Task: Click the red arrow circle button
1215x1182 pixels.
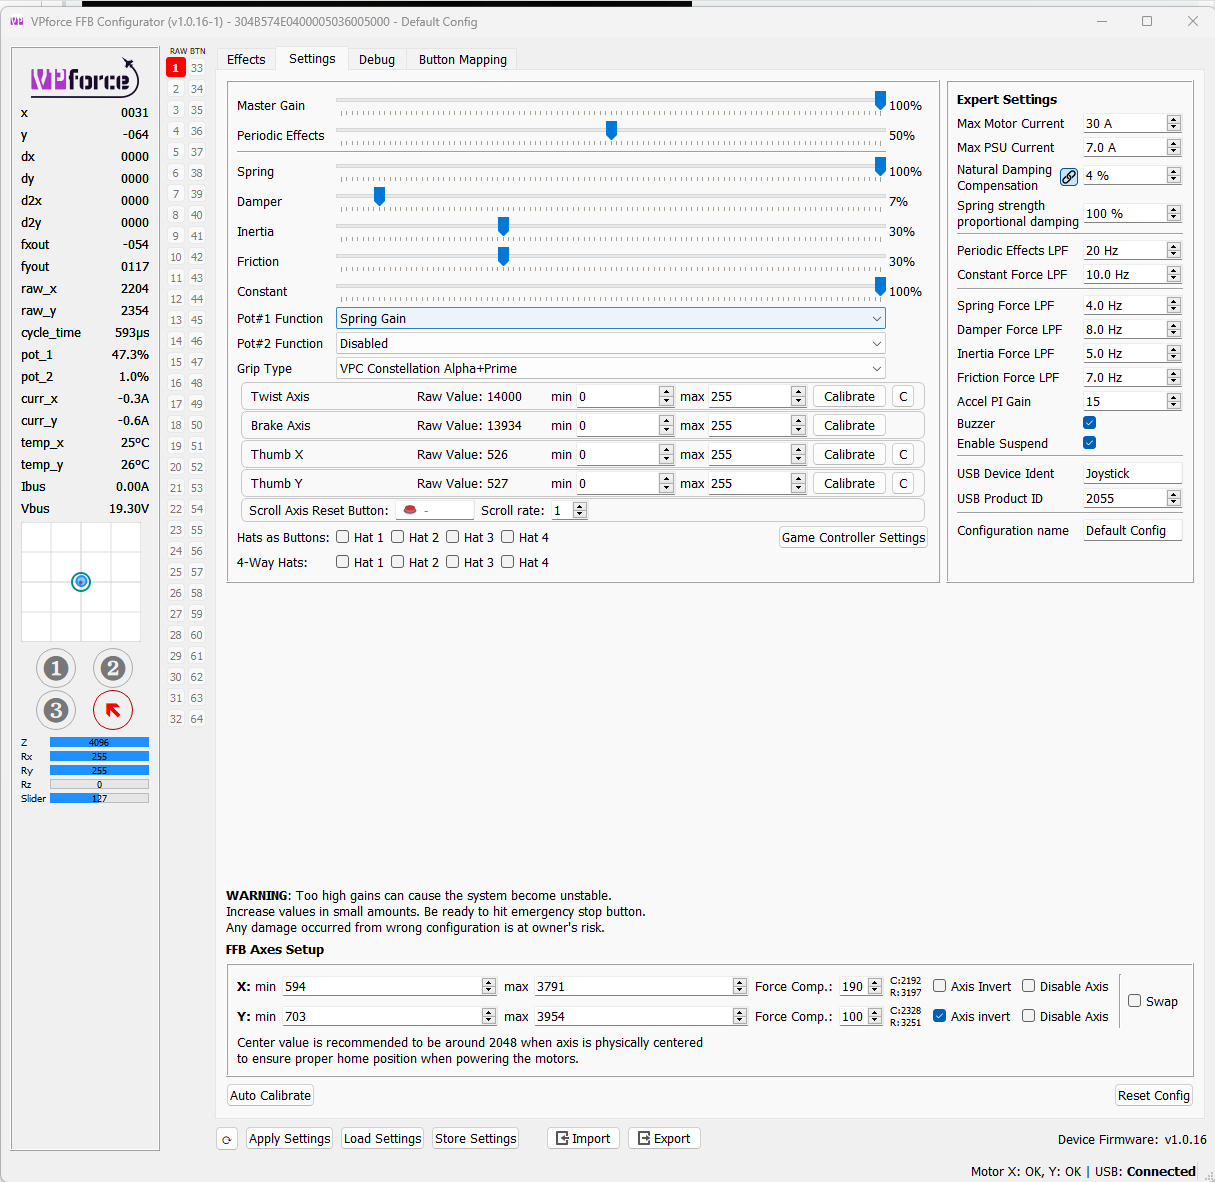Action: [x=113, y=710]
